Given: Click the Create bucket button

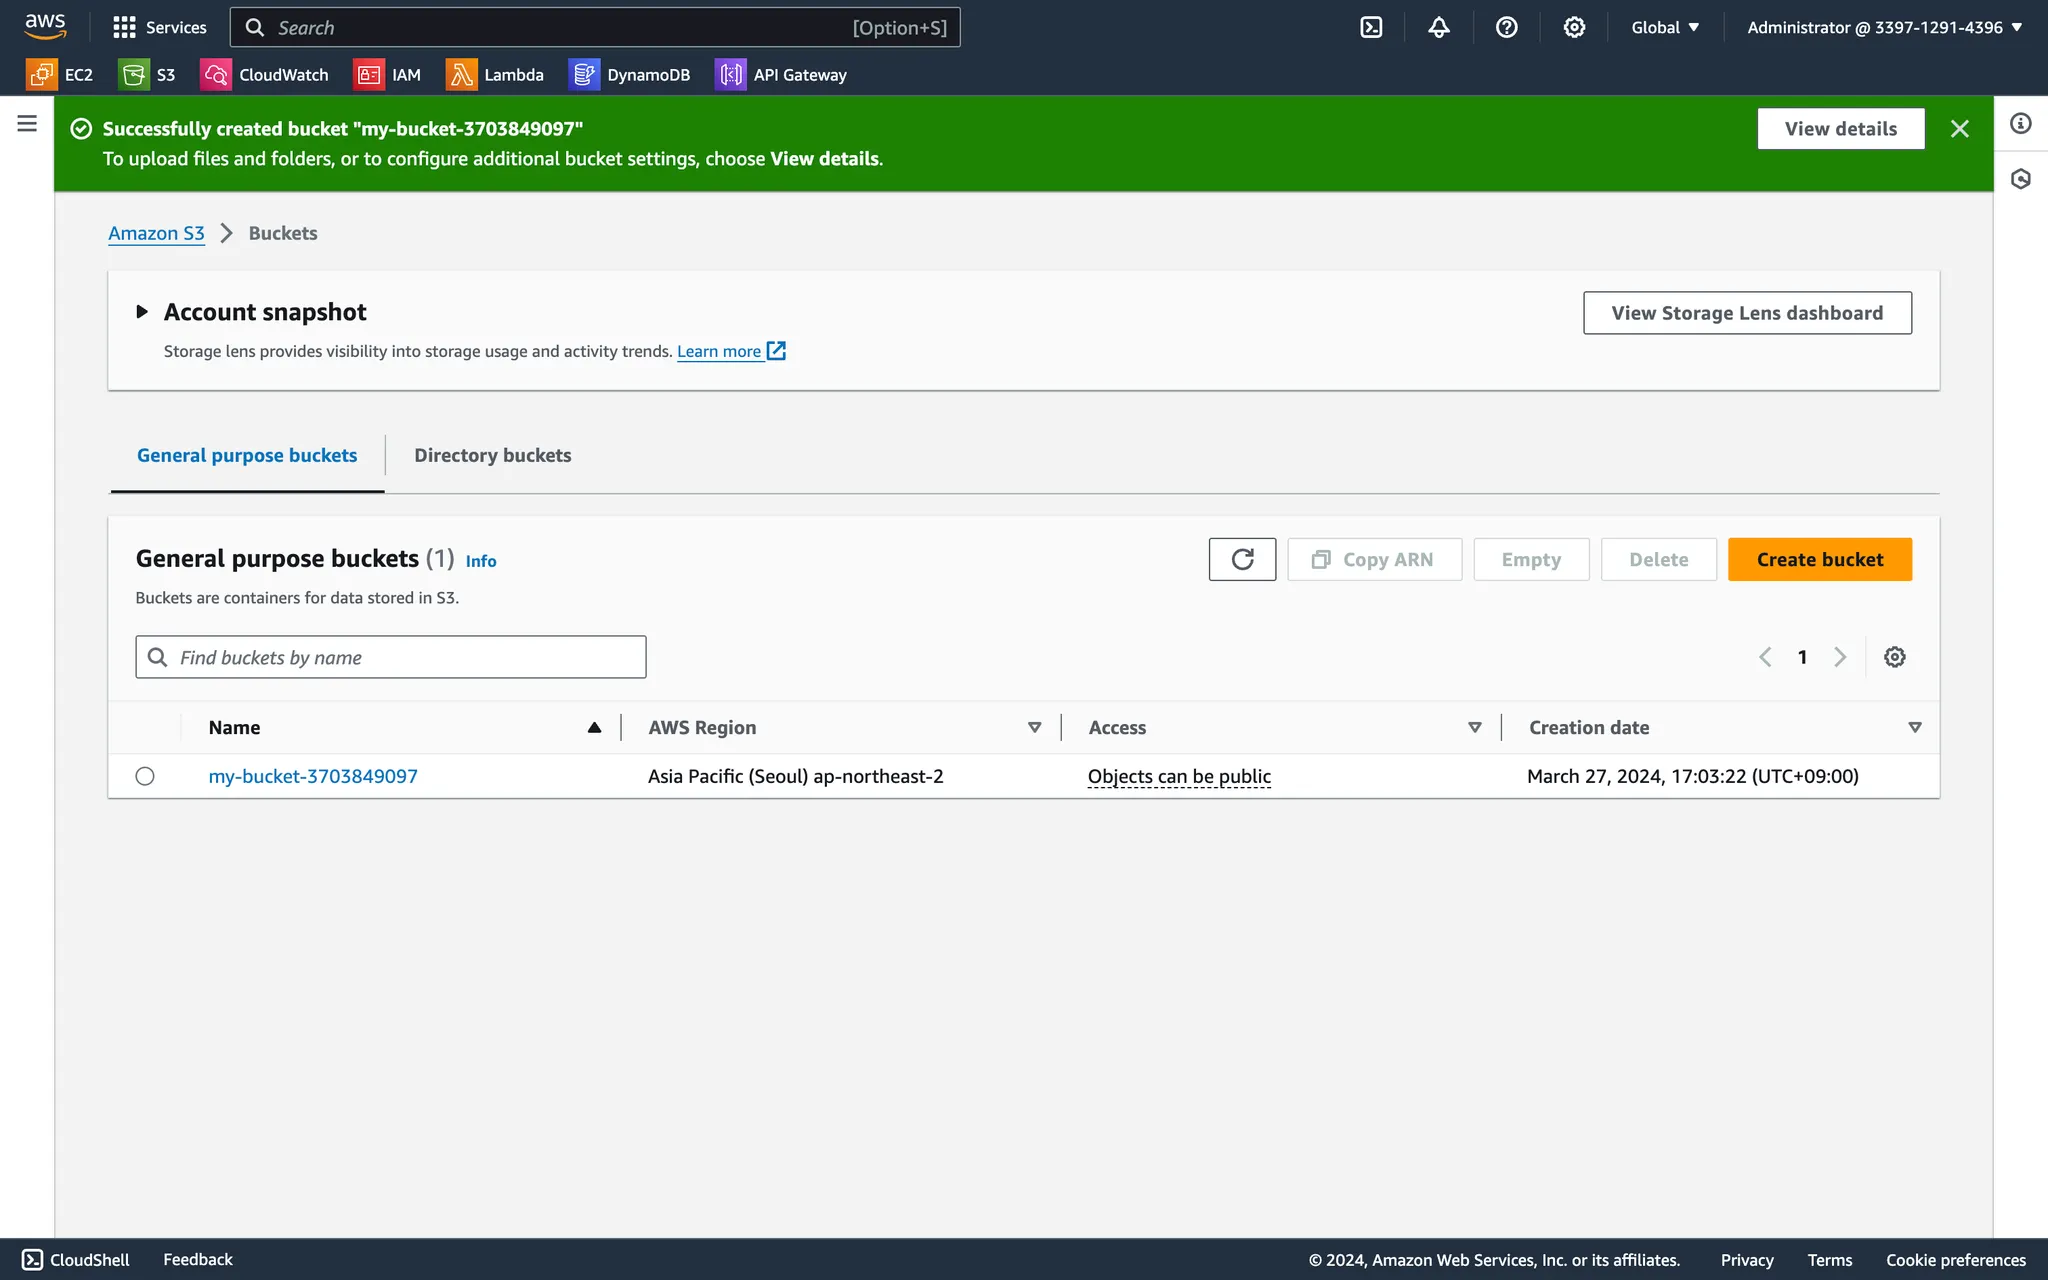Looking at the screenshot, I should (1819, 559).
